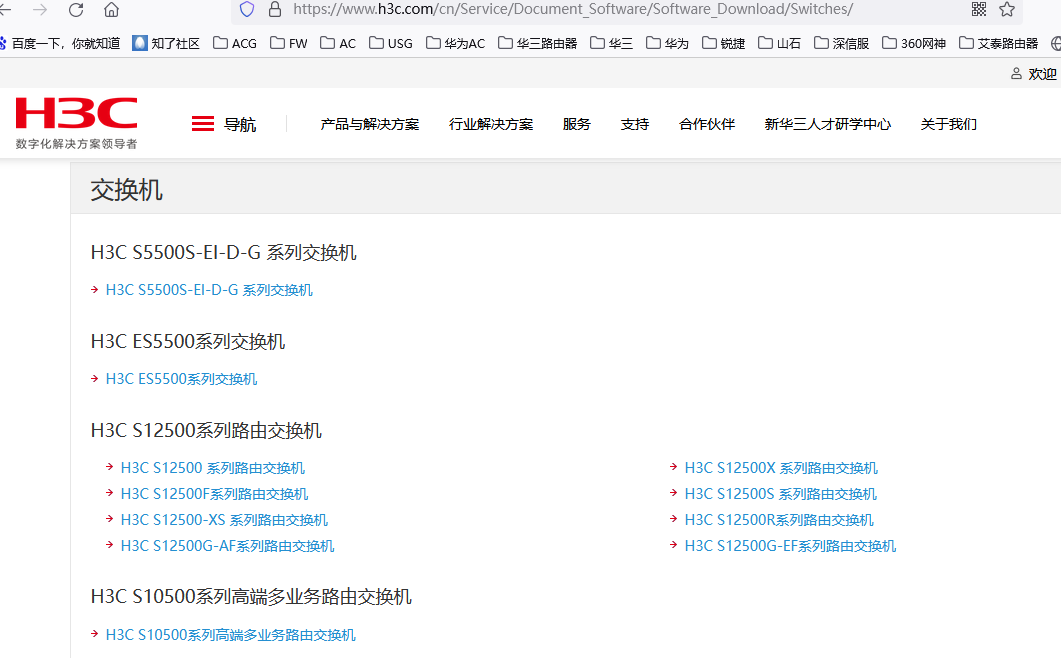Click the H3C ES5500系列交换机 section heading
This screenshot has width=1061, height=658.
188,341
